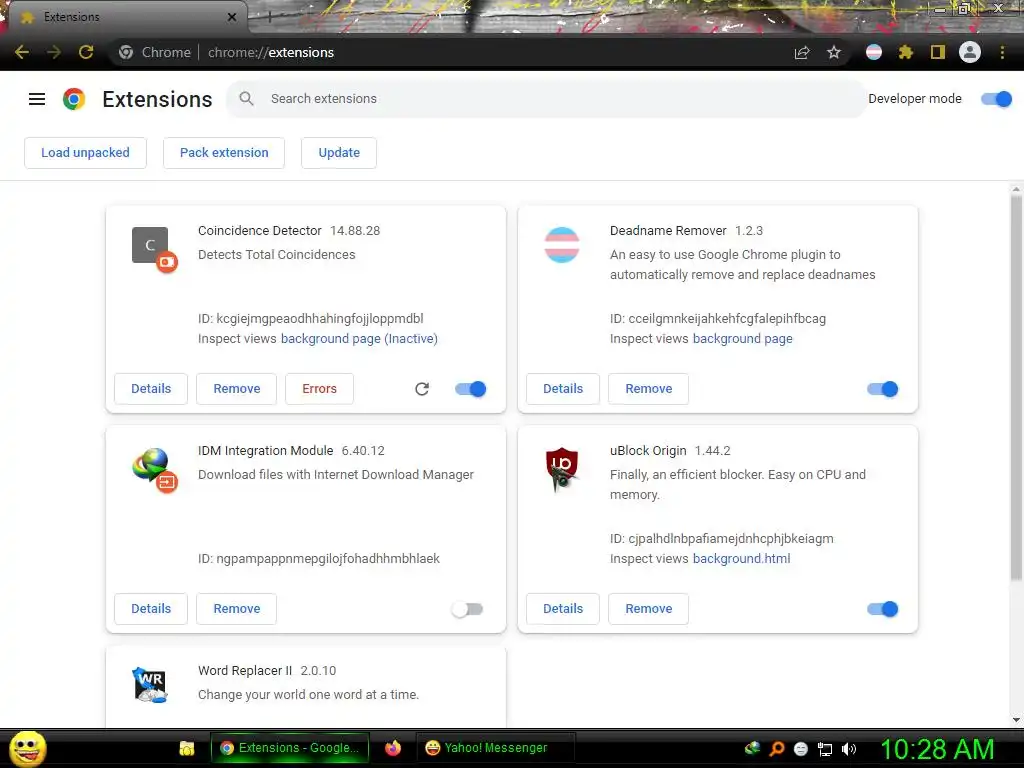The image size is (1024, 768).
Task: Disable the Coincidence Detector extension toggle
Action: 471,389
